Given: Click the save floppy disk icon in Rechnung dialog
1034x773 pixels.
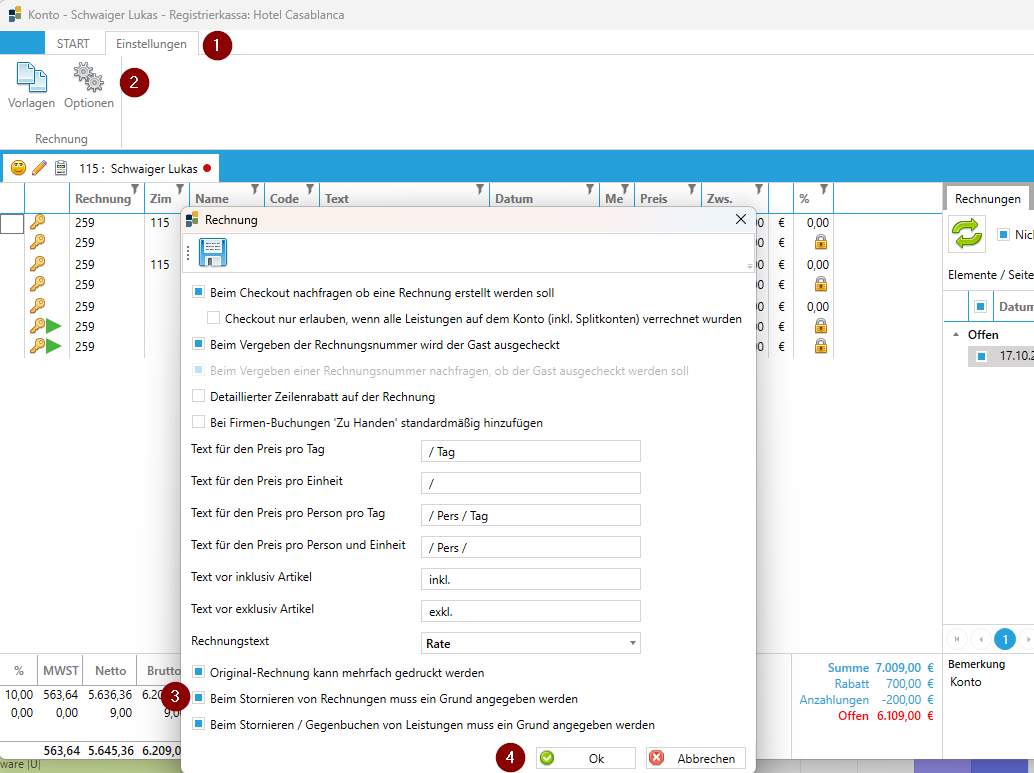Looking at the screenshot, I should [213, 253].
